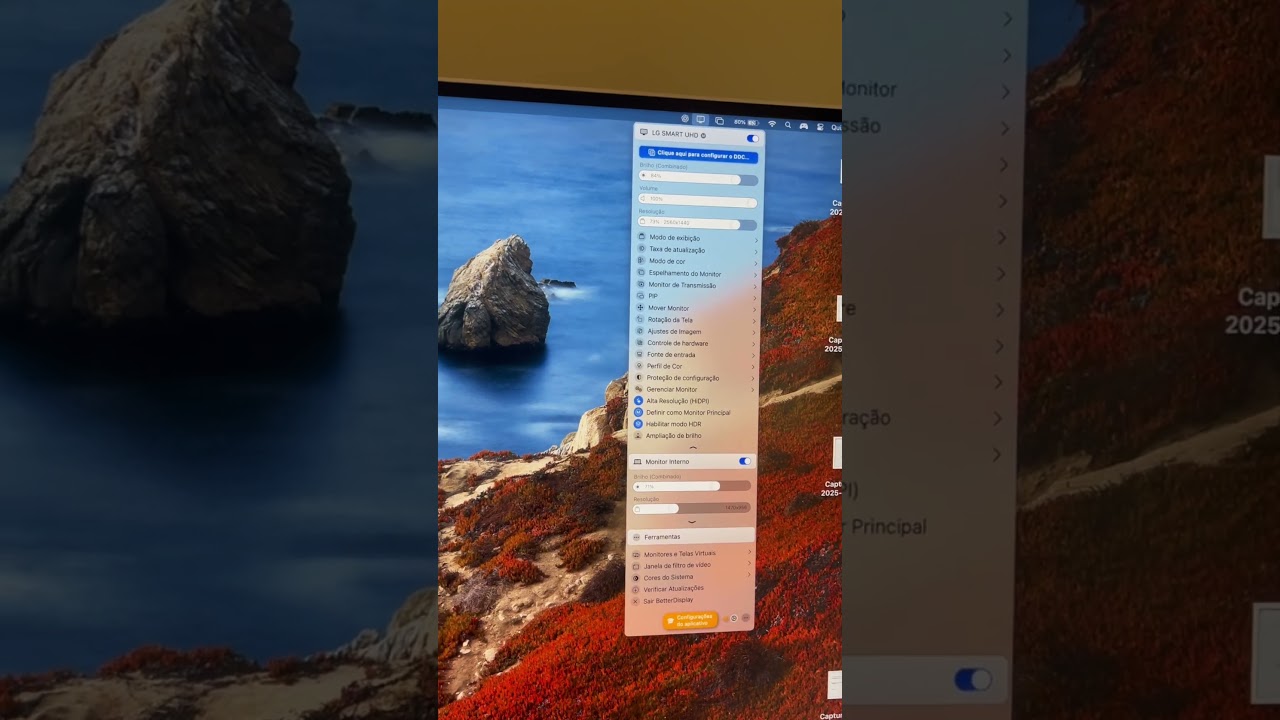Expand Monitores e Telas Virtuais chevron
Viewport: 1280px width, 720px height.
(750, 551)
